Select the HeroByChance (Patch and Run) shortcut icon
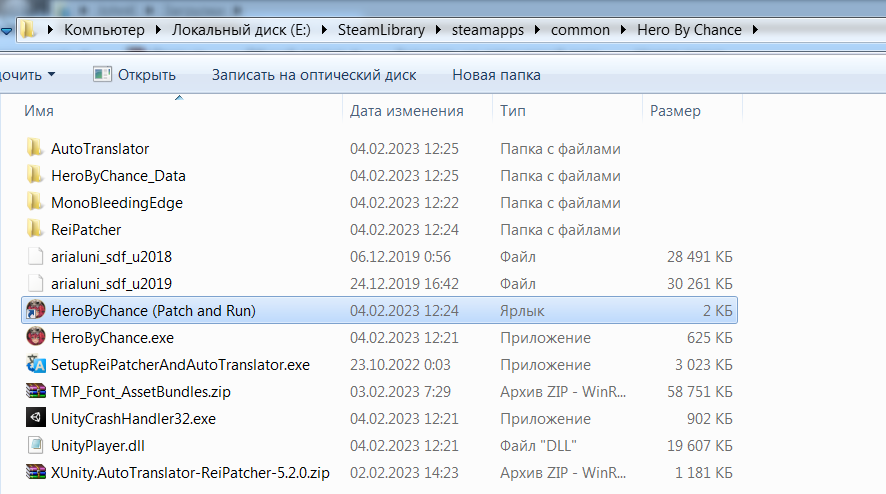This screenshot has width=886, height=494. 35,311
